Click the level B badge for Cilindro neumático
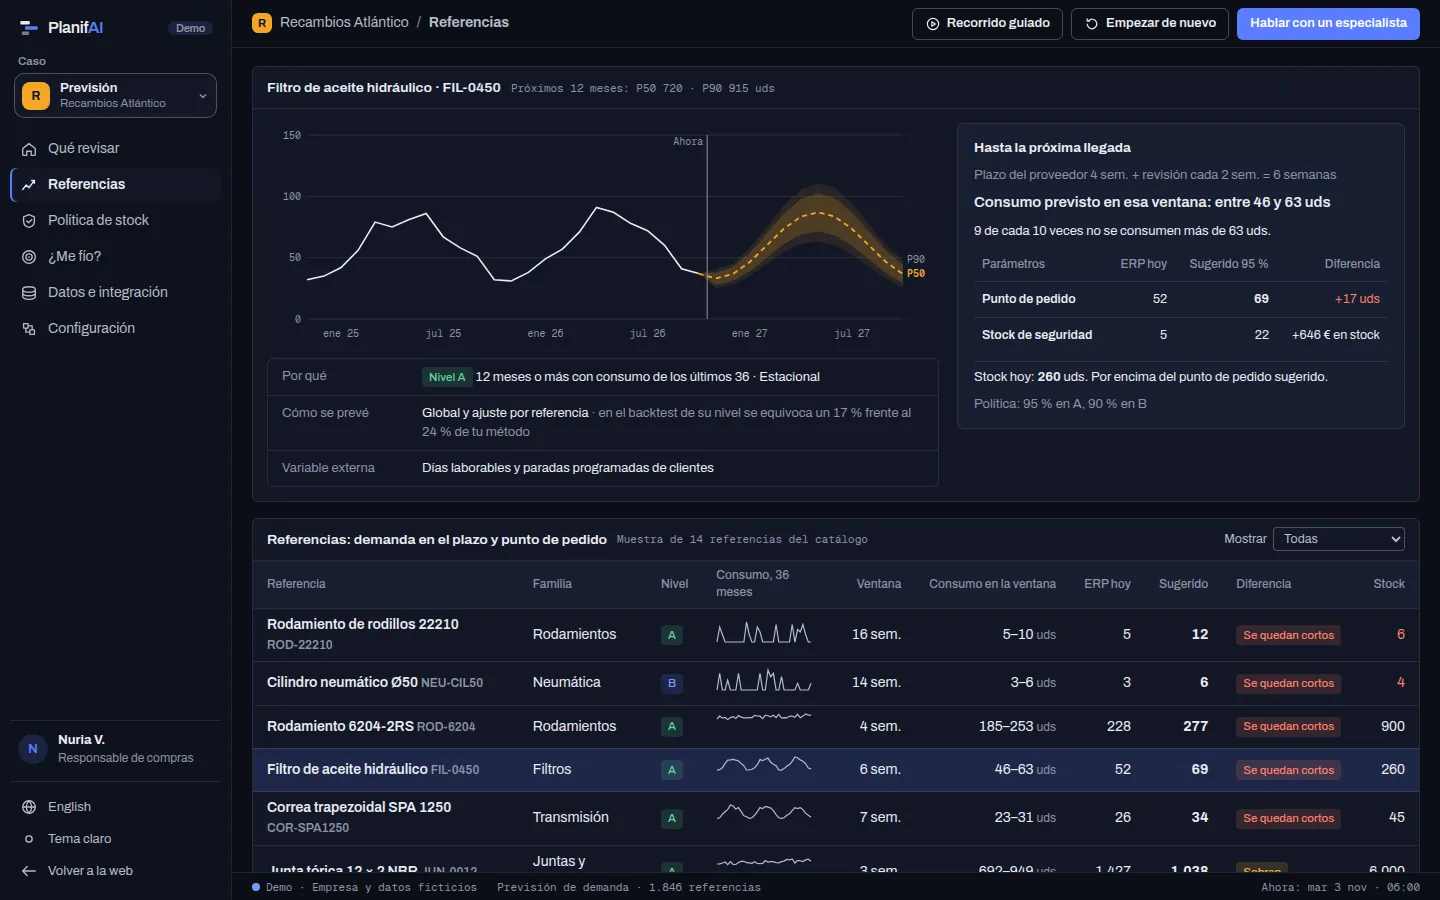Viewport: 1440px width, 900px height. 672,684
